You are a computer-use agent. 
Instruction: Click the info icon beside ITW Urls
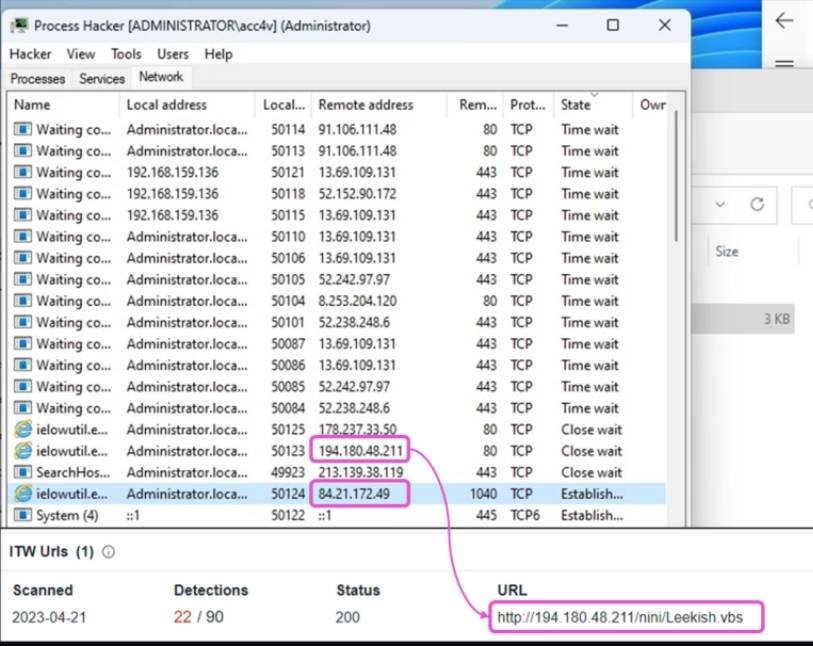[x=109, y=551]
